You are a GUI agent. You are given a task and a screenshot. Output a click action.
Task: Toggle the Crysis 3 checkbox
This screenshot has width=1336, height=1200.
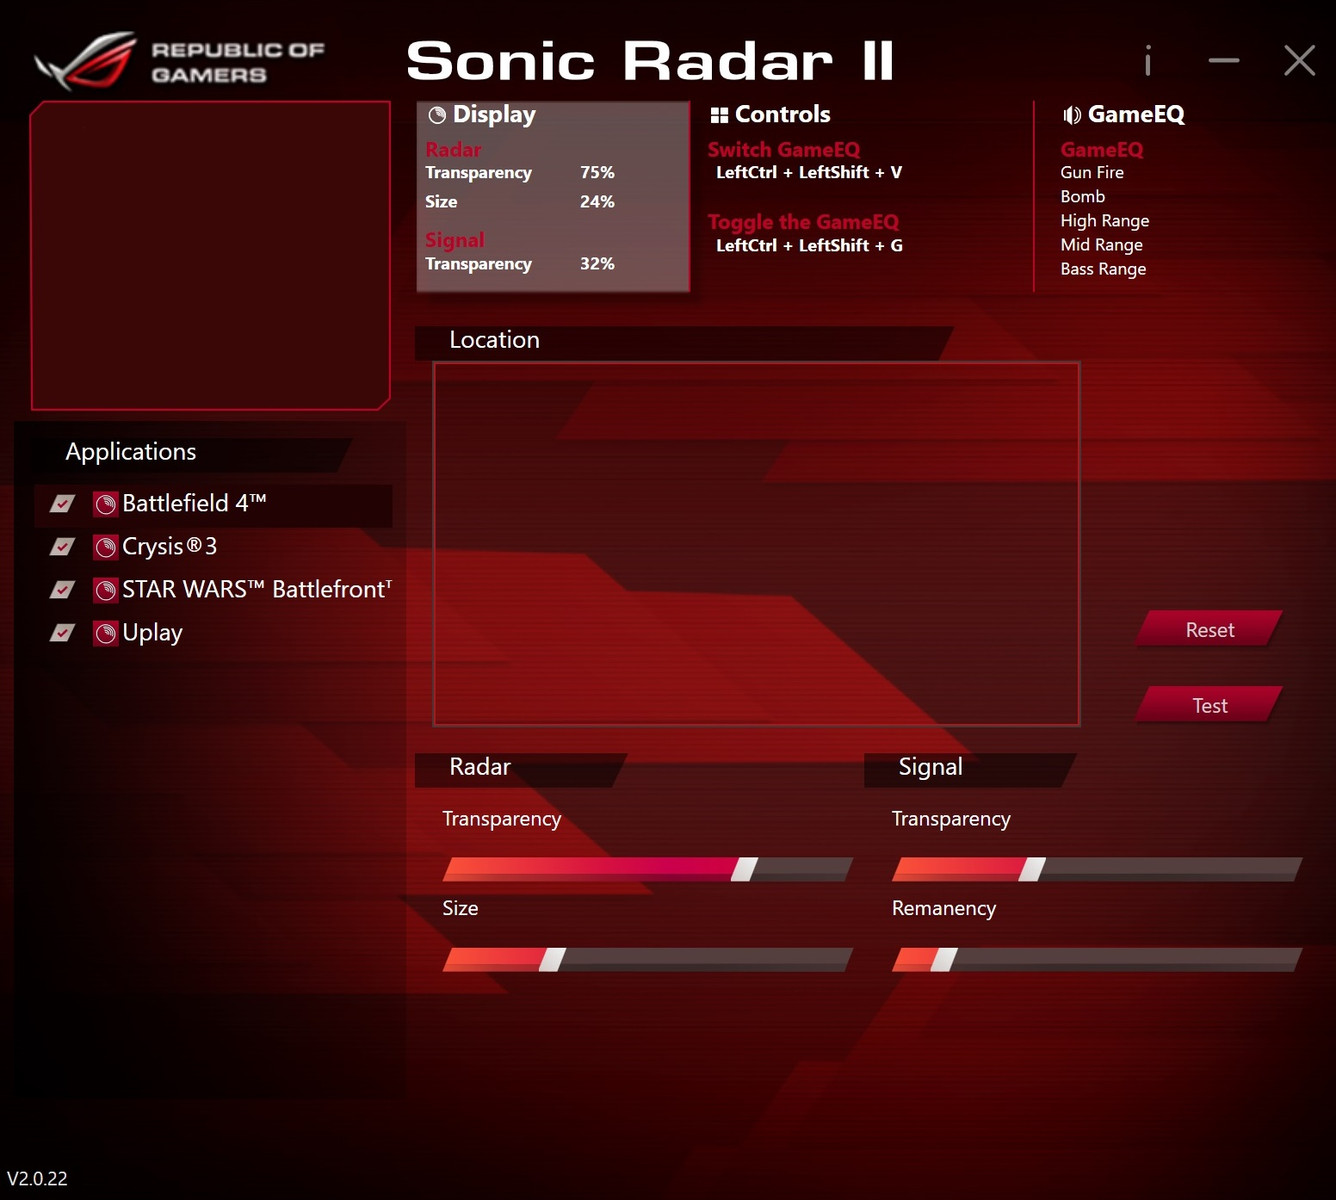click(x=62, y=547)
